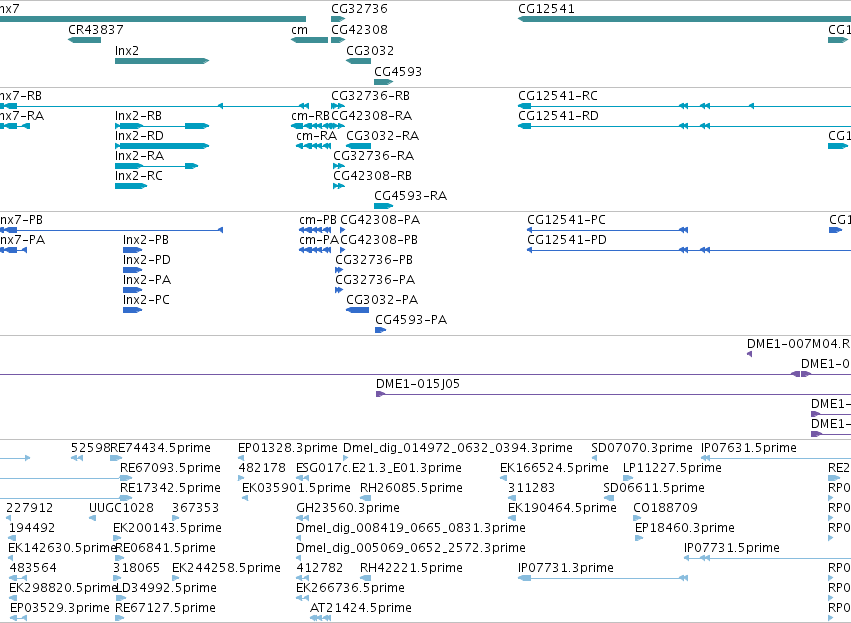Click the CG42308 gene label
The image size is (851, 623).
tap(359, 30)
